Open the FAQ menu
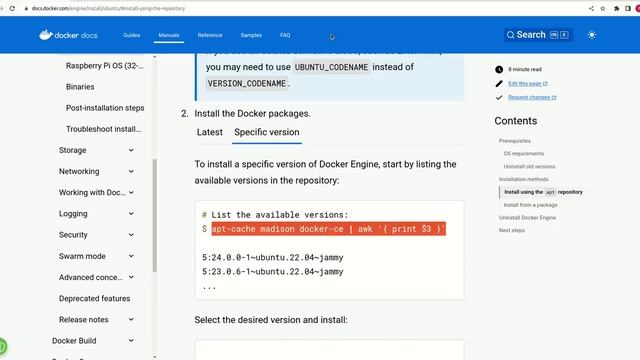 [285, 35]
